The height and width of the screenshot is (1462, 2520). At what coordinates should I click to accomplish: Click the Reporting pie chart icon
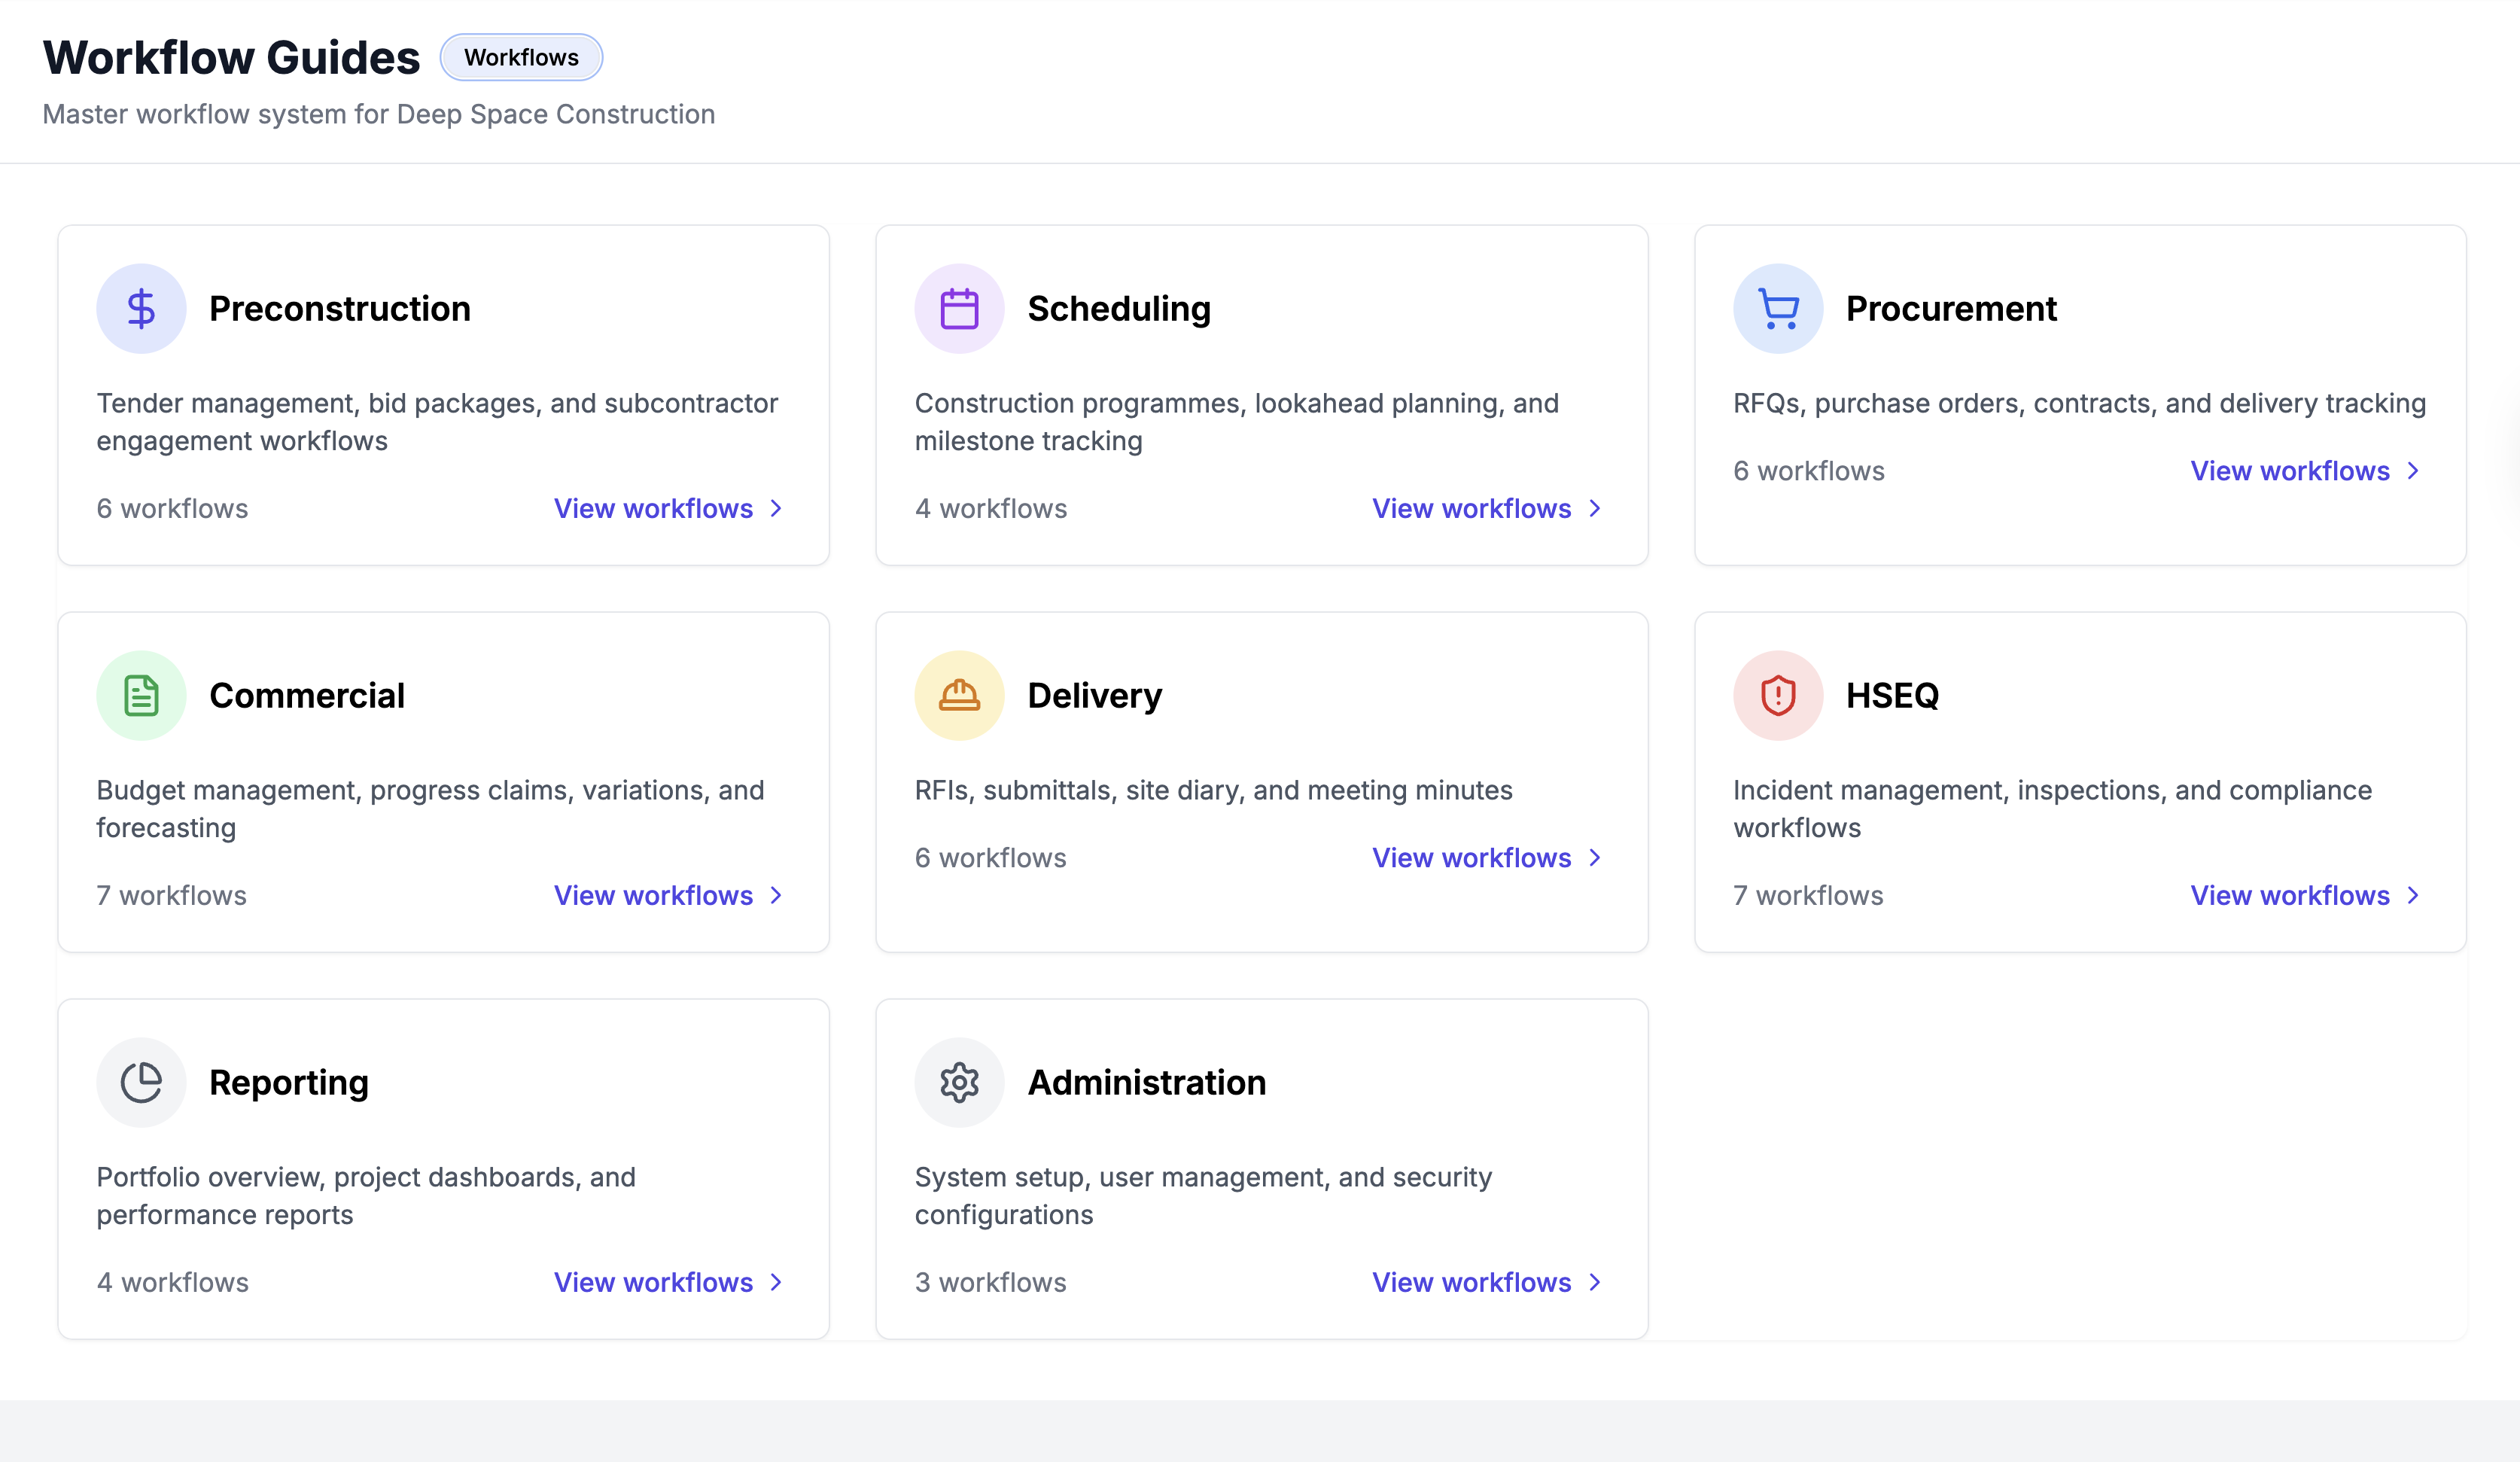141,1082
